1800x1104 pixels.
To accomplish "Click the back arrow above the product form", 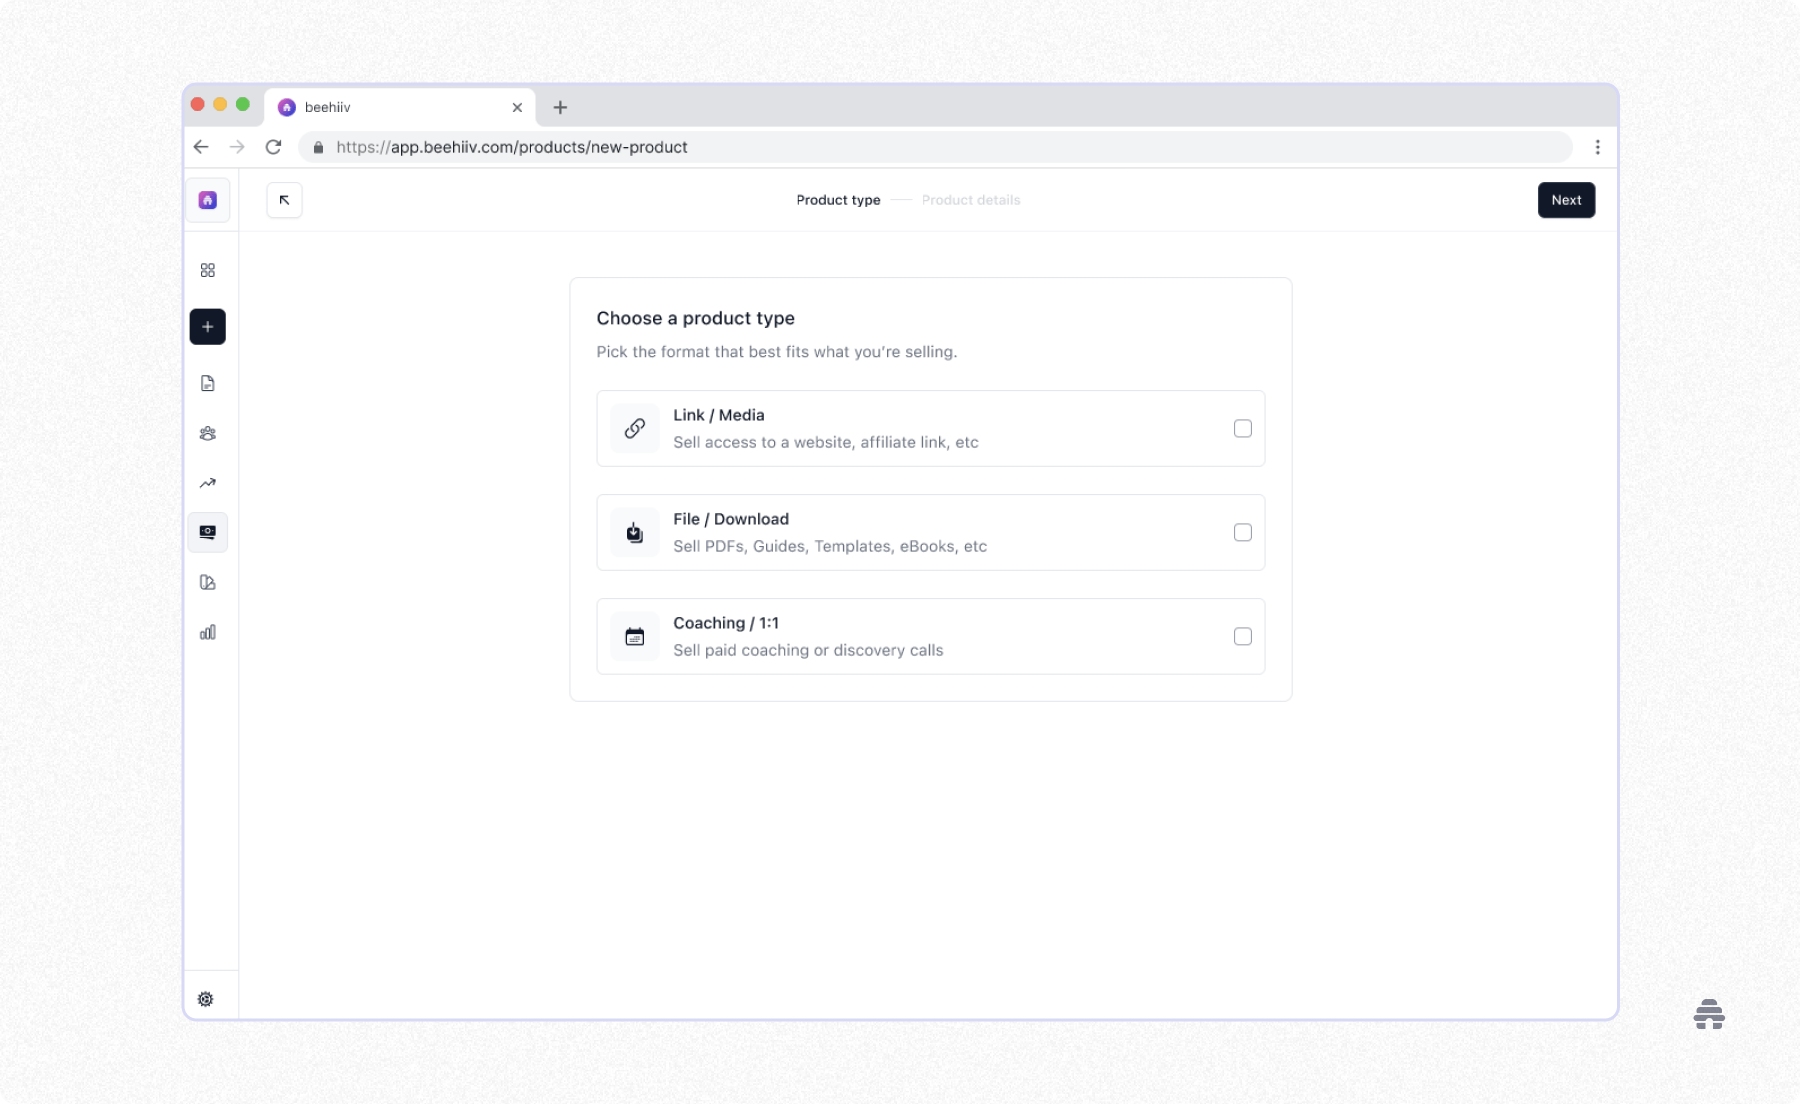I will coord(283,200).
